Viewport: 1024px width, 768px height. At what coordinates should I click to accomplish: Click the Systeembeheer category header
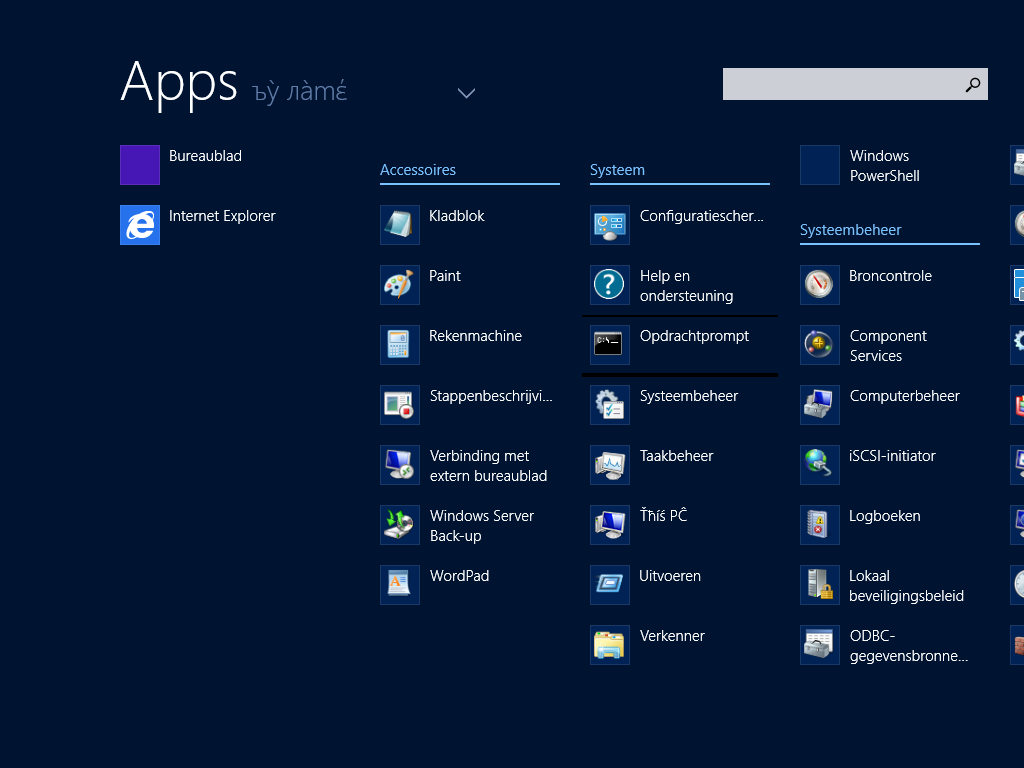pyautogui.click(x=850, y=230)
